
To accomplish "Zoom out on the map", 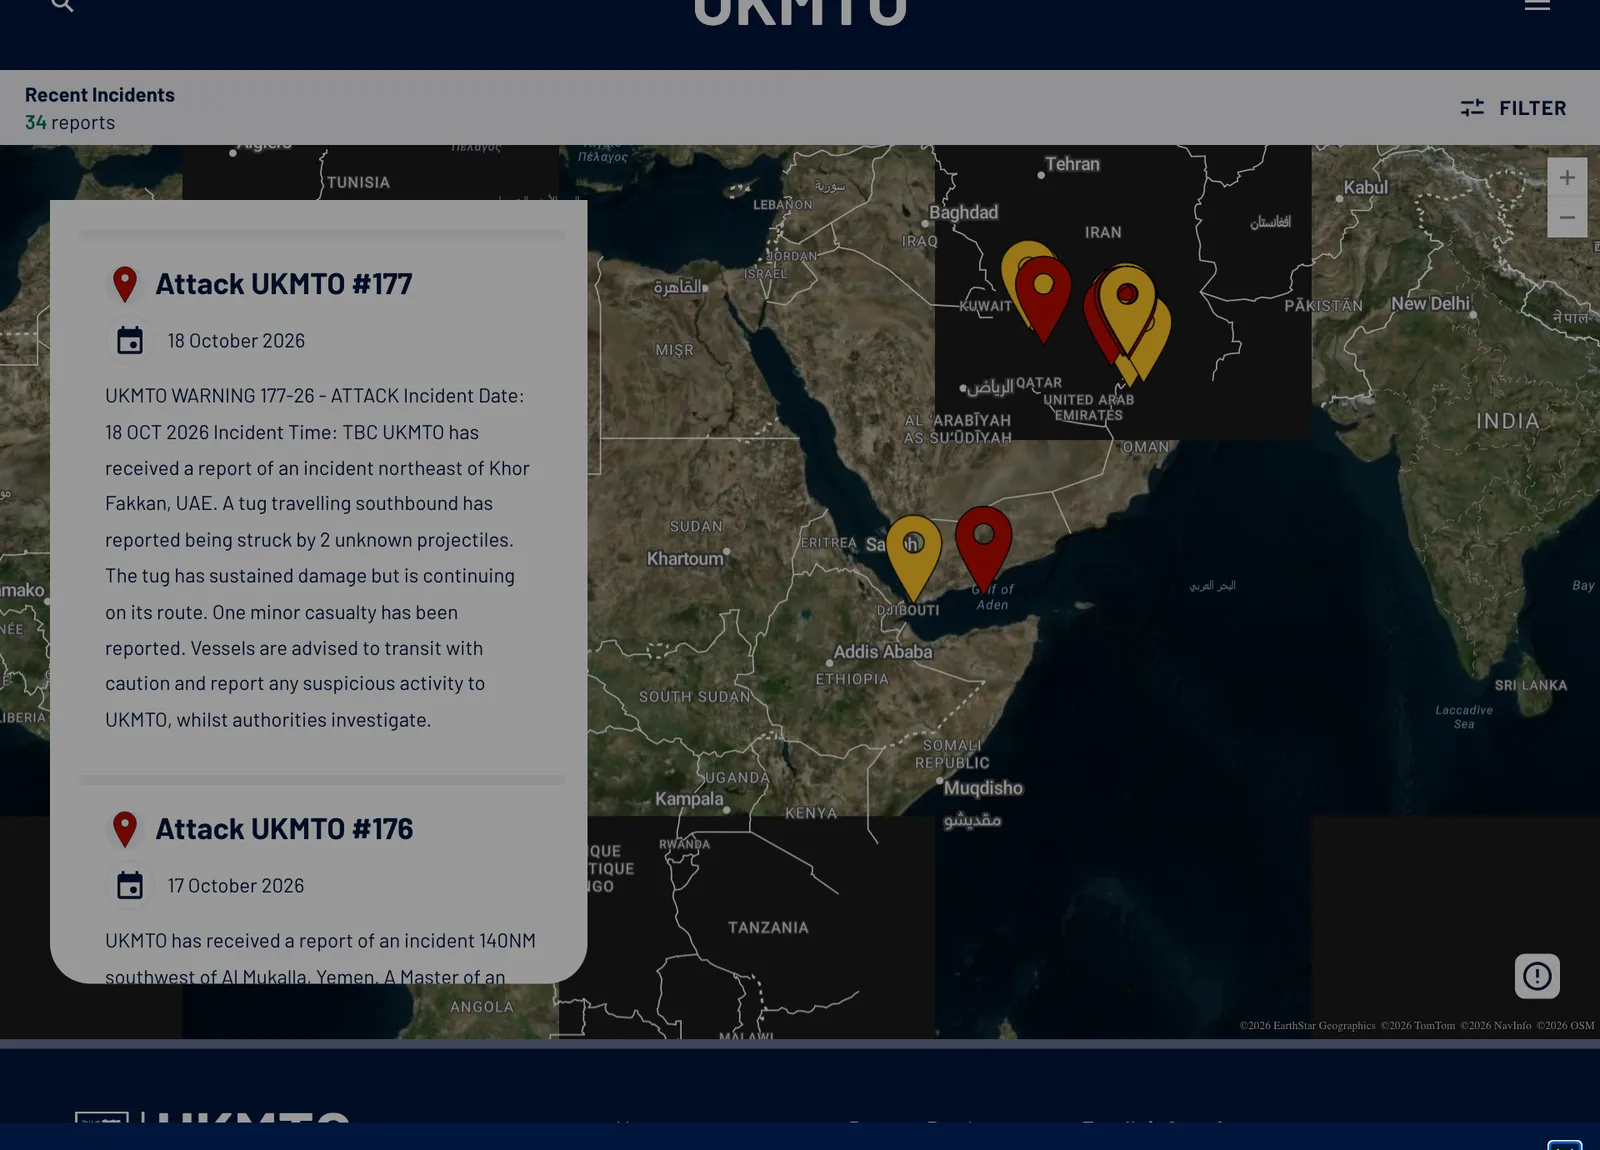I will [1567, 218].
